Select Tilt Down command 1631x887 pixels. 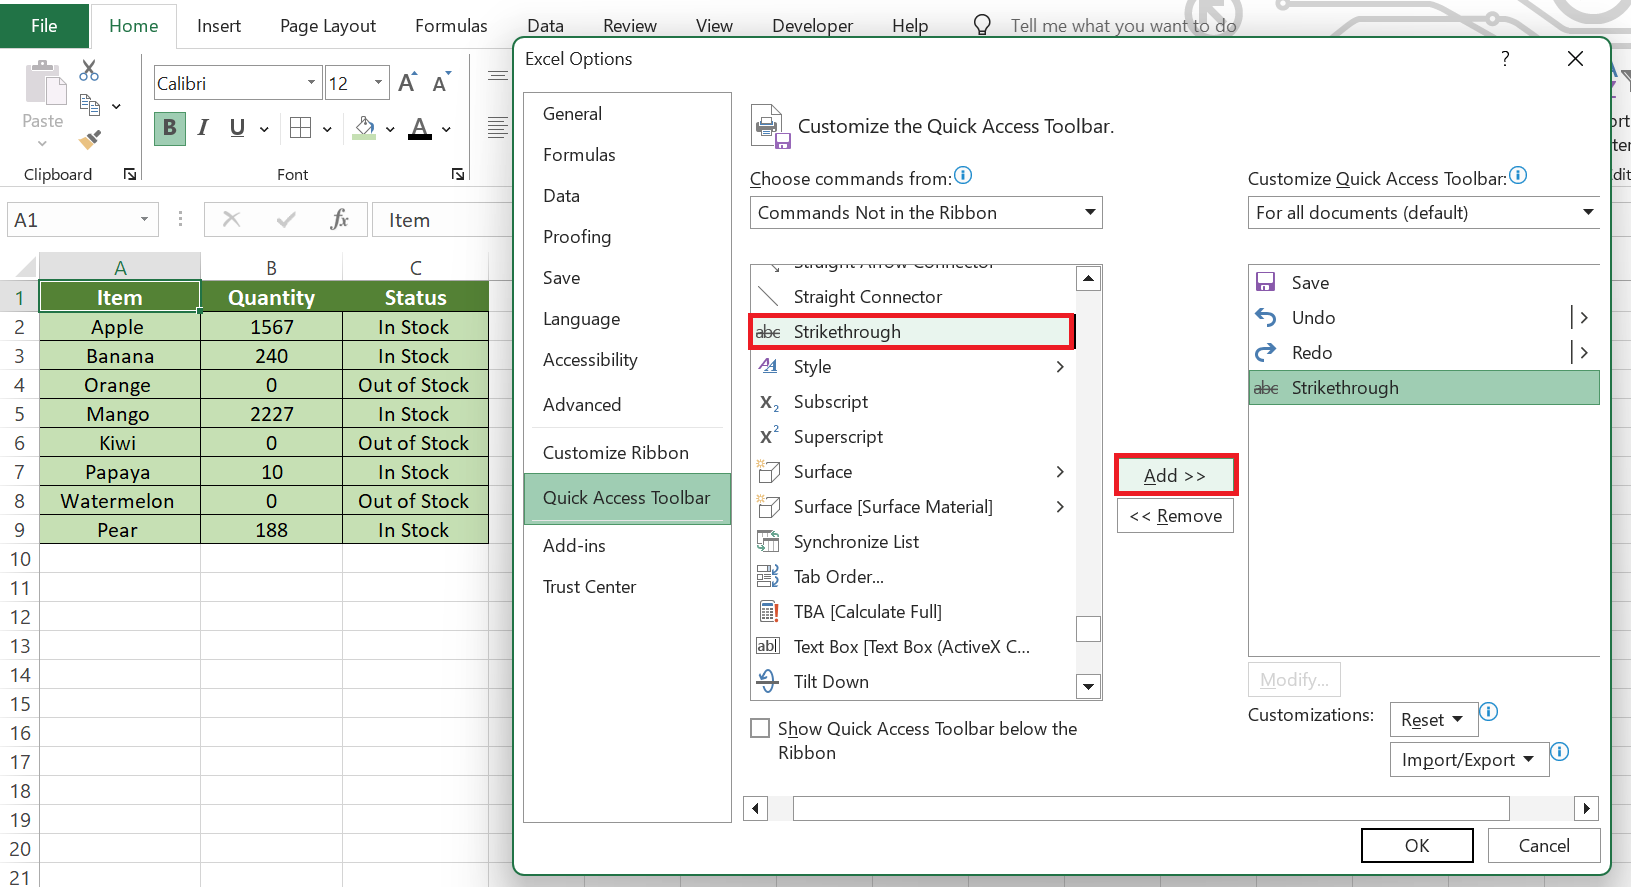912,682
